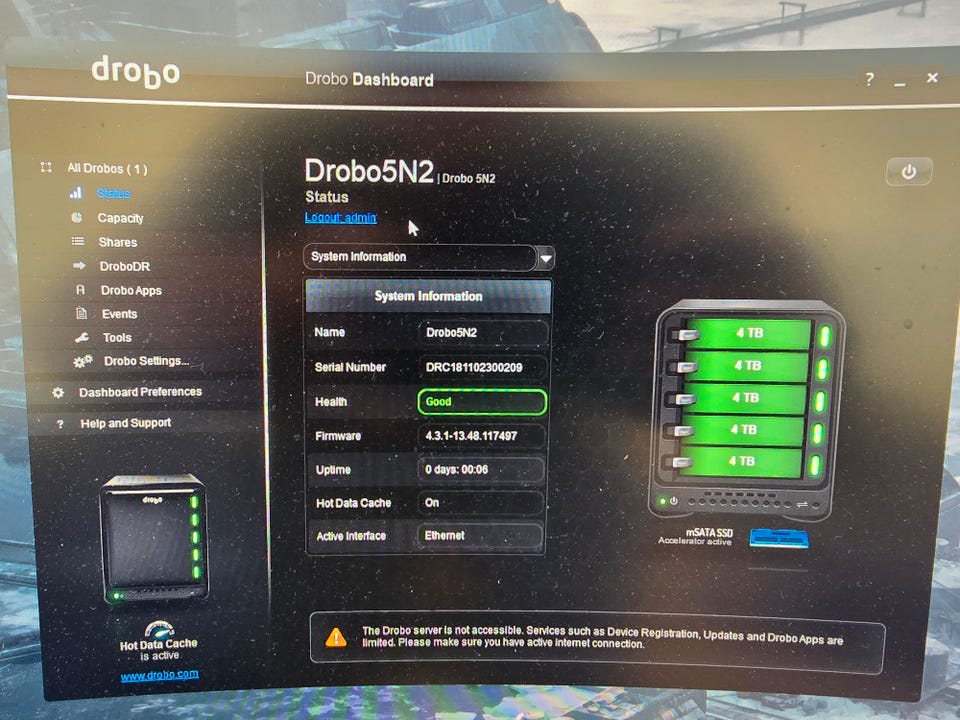The image size is (960, 720).
Task: View Events log
Action: [119, 314]
